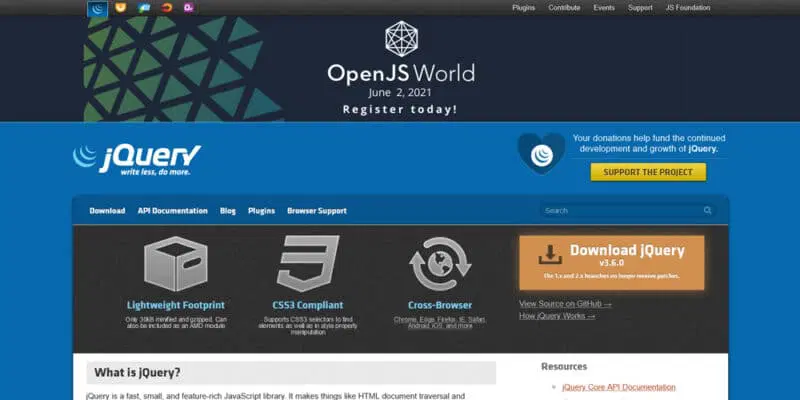Go to Download in the navigation bar
Viewport: 800px width, 400px height.
click(x=107, y=211)
